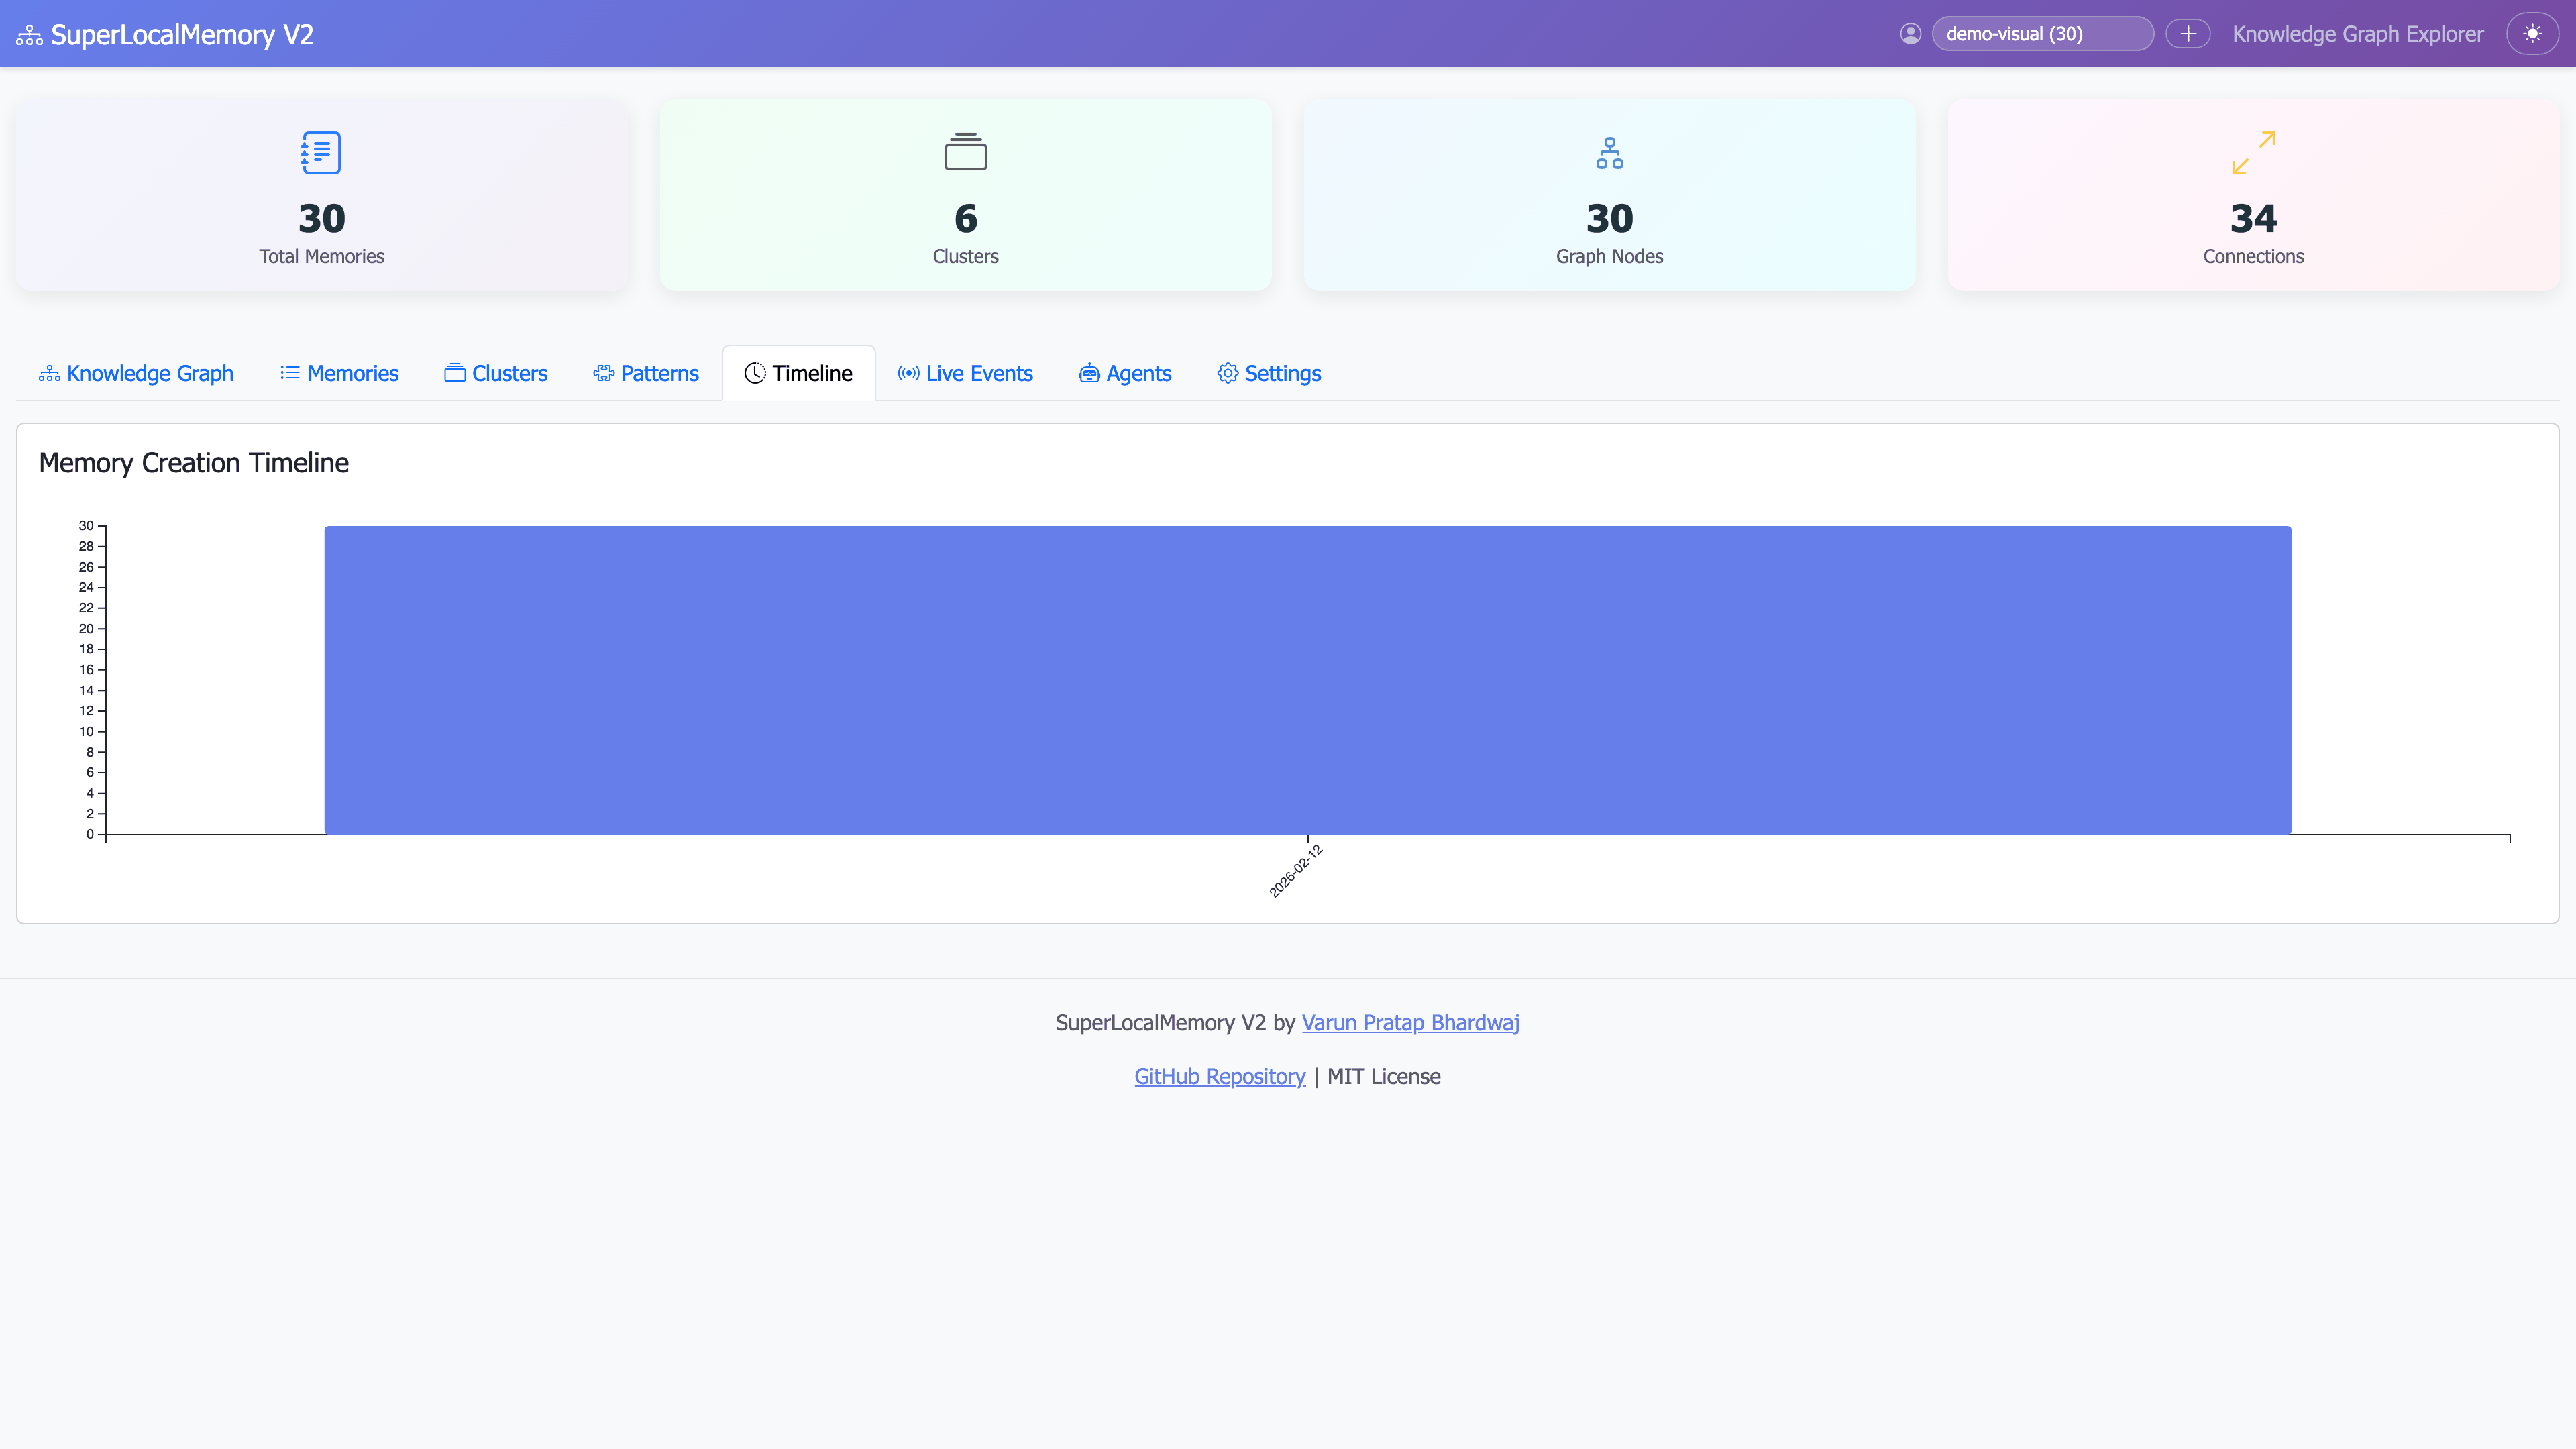Go to the Patterns tab
Image resolution: width=2576 pixels, height=1449 pixels.
646,373
